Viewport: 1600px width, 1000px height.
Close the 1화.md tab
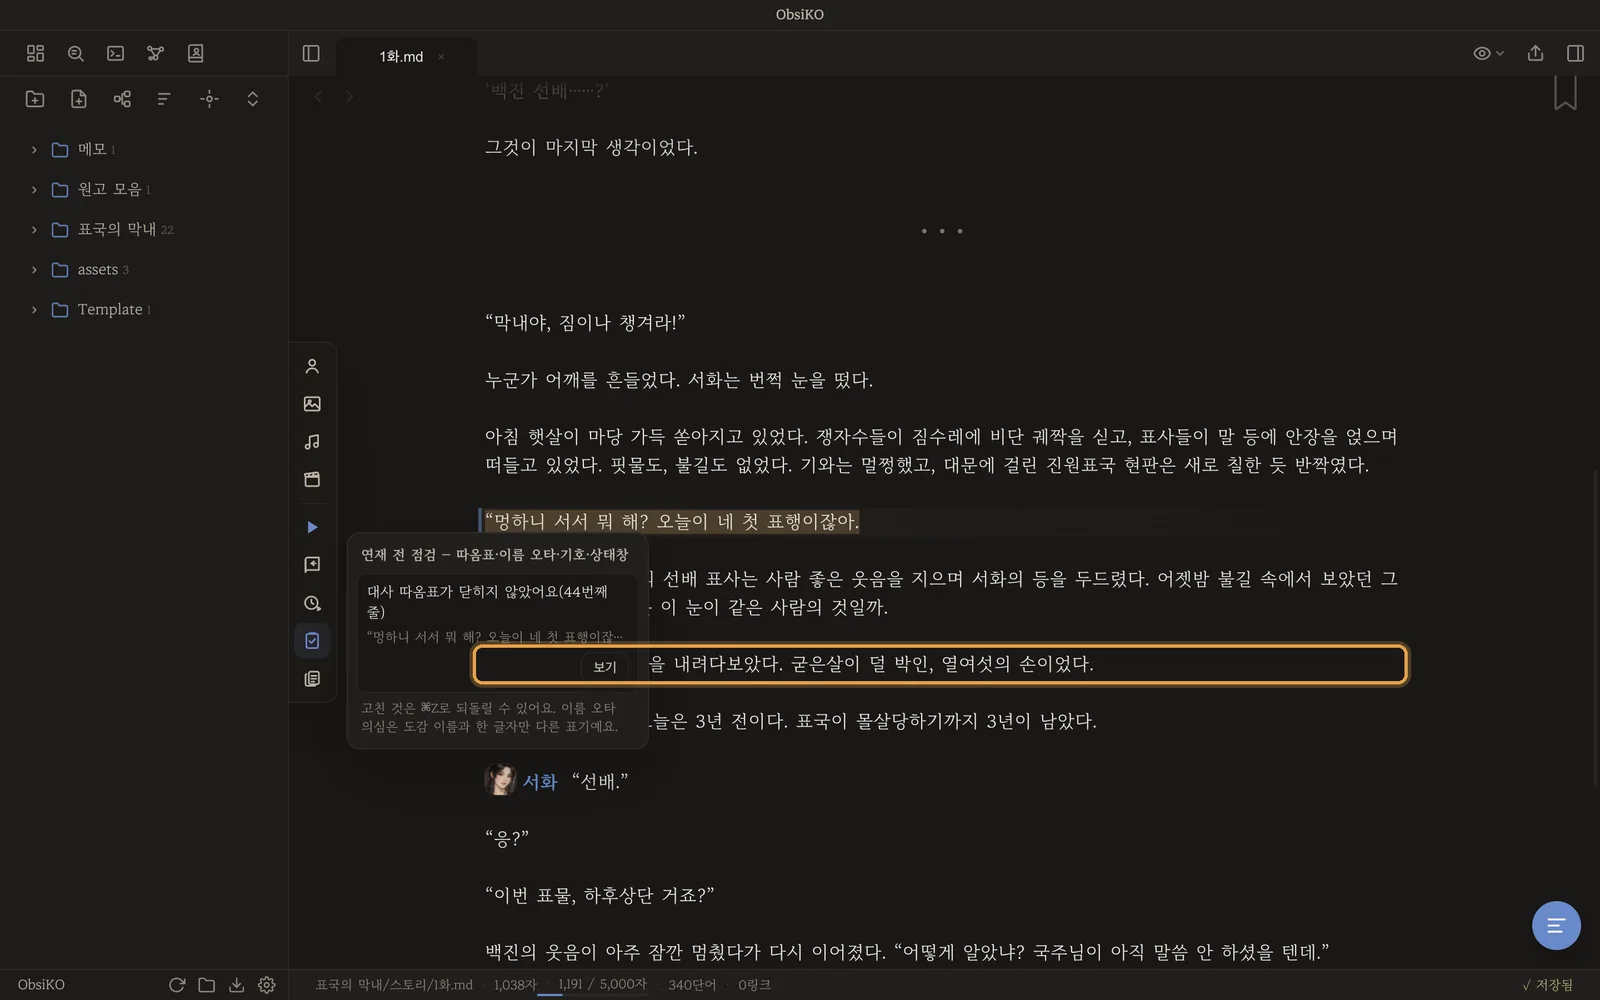(x=441, y=57)
